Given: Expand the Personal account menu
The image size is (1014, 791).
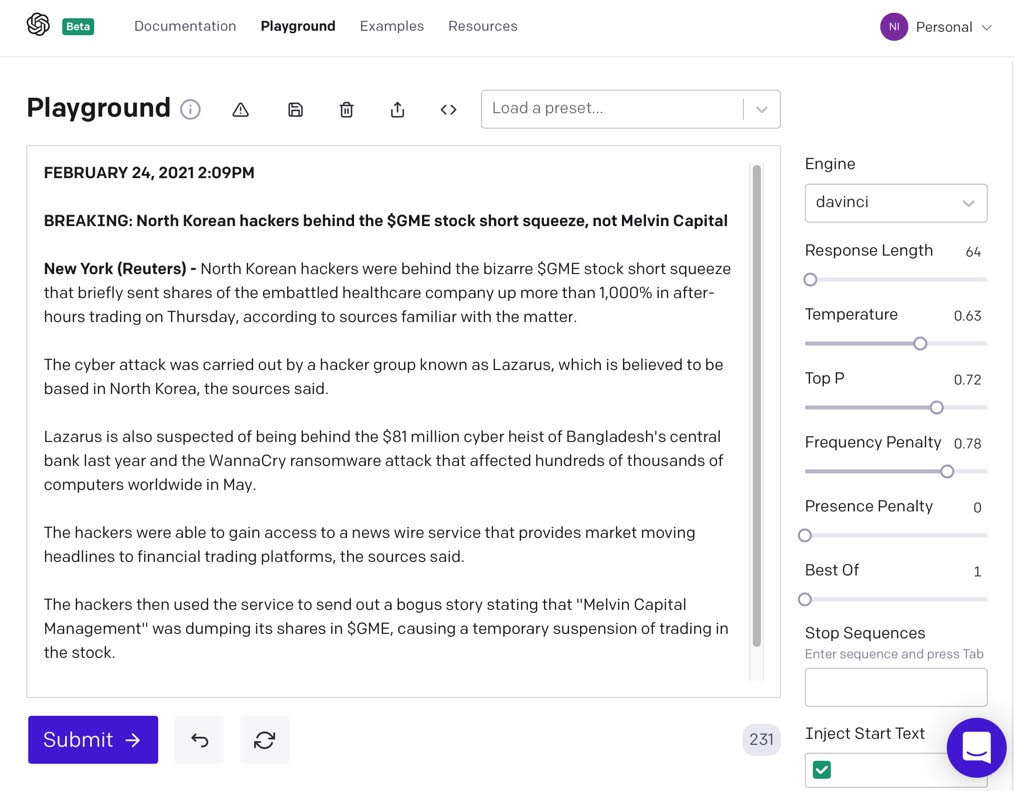Looking at the screenshot, I should [x=953, y=27].
